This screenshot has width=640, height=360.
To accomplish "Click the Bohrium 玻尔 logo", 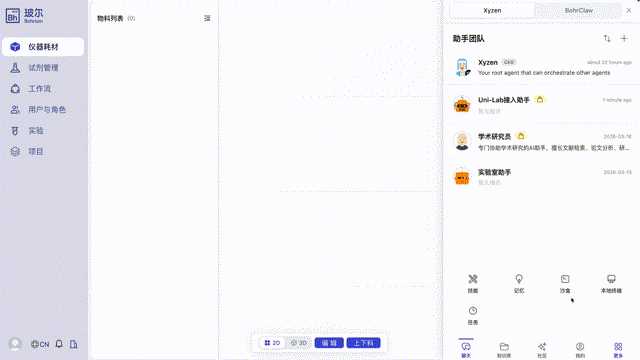I will click(x=24, y=16).
